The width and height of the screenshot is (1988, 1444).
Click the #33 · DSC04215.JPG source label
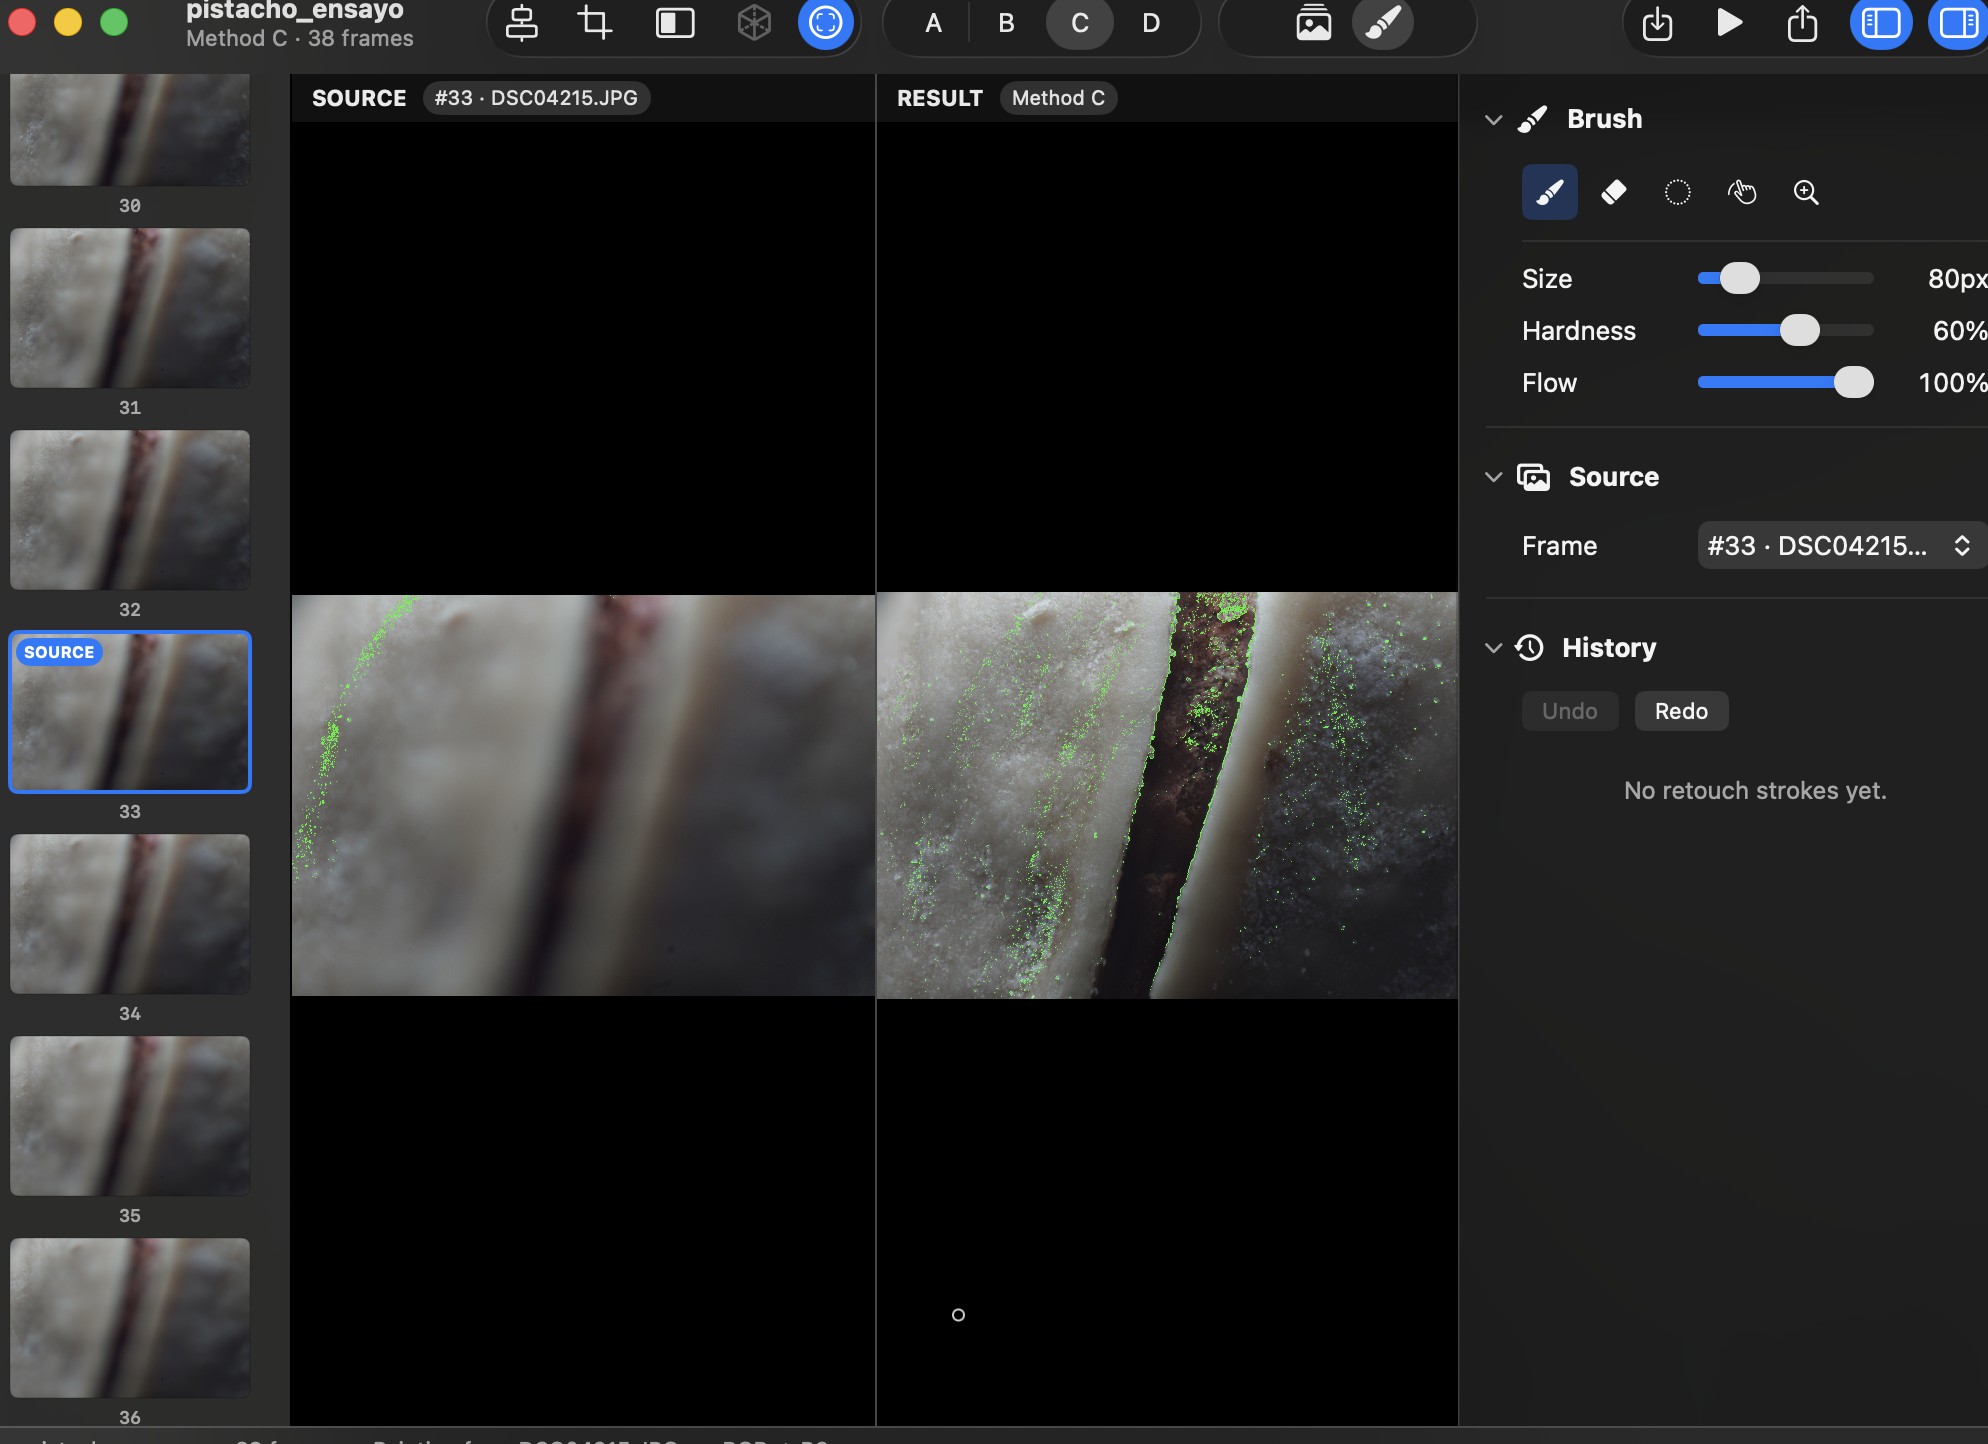pos(536,98)
